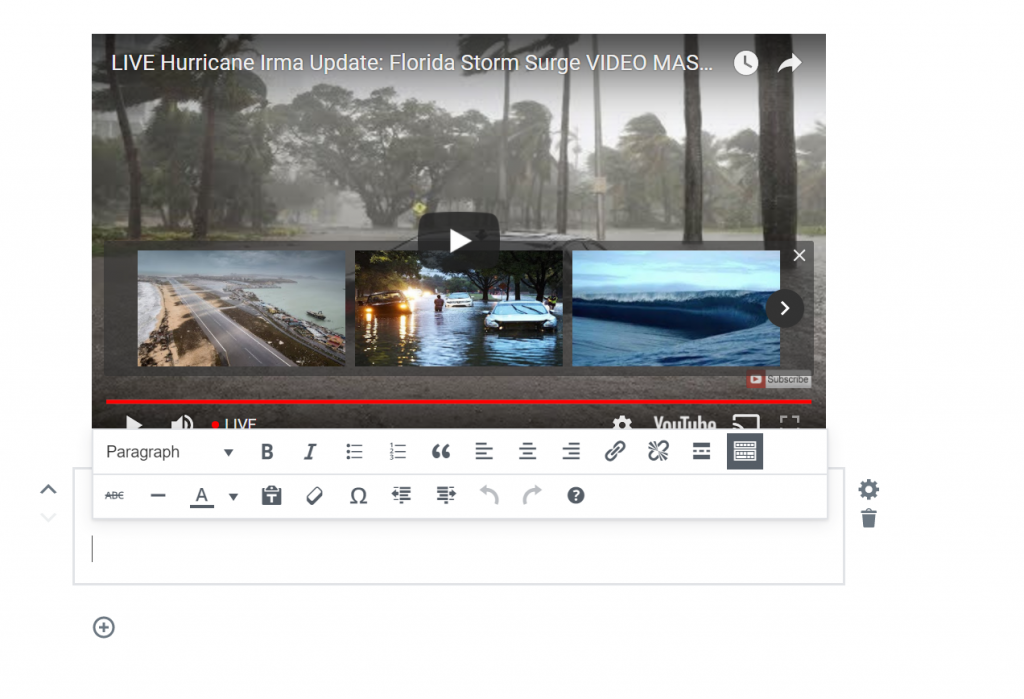
Task: Apply blockquote formatting
Action: point(441,451)
